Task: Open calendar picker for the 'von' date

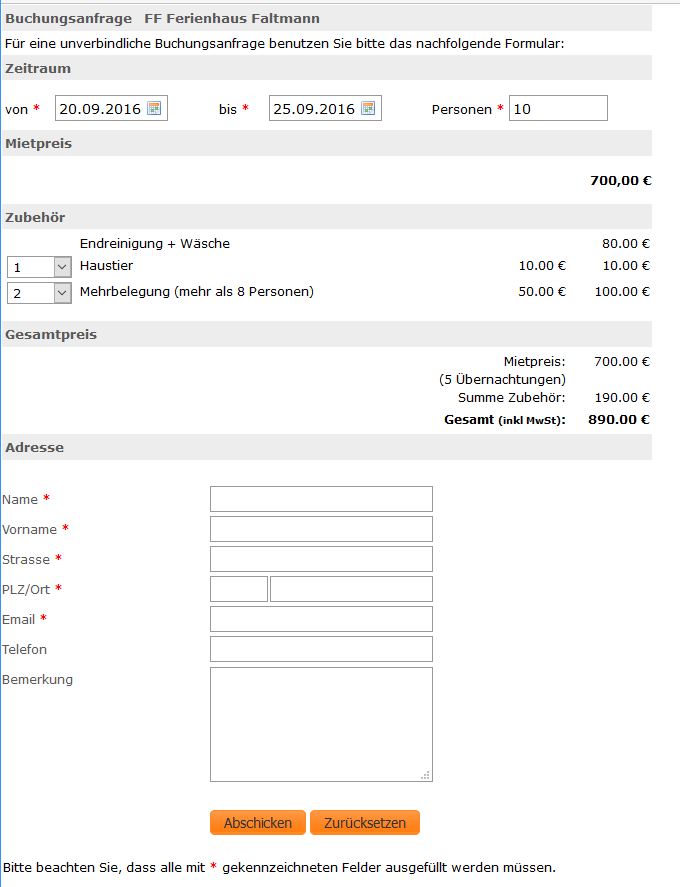Action: 154,108
